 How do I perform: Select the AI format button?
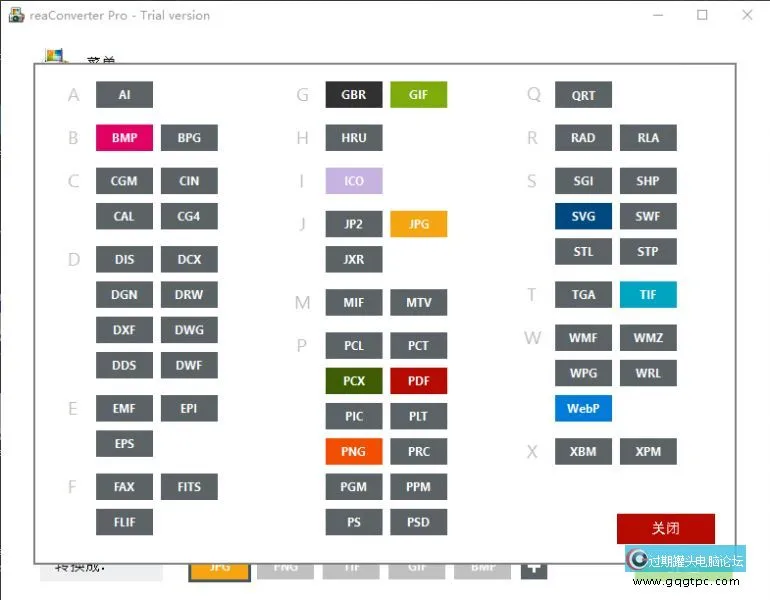(x=124, y=95)
